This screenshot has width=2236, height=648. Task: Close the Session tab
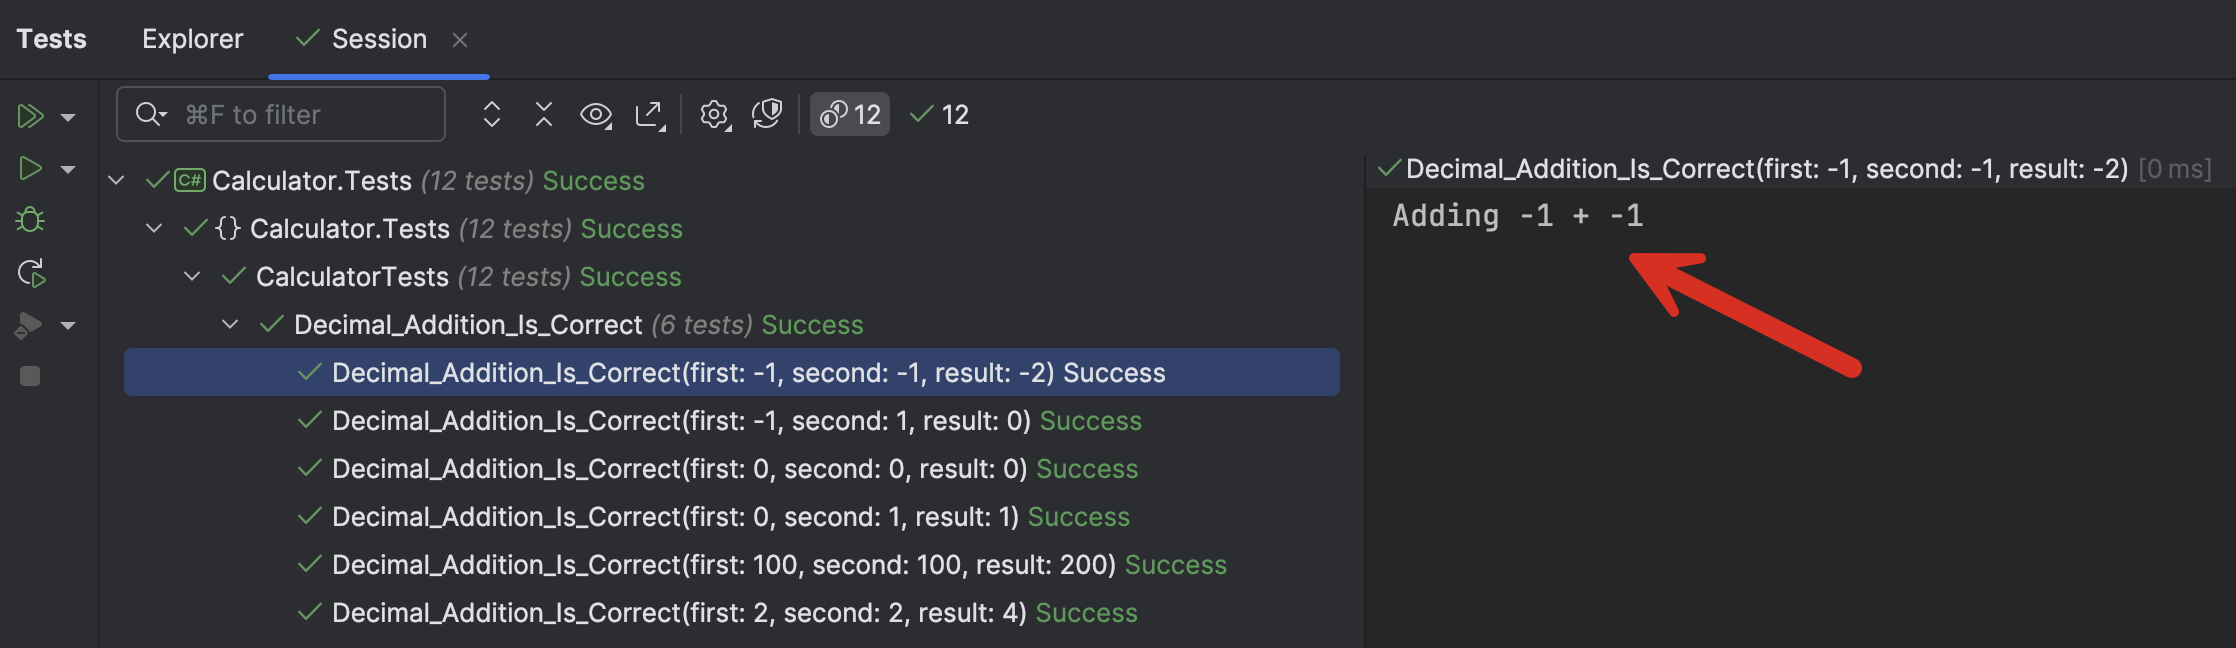(x=460, y=40)
